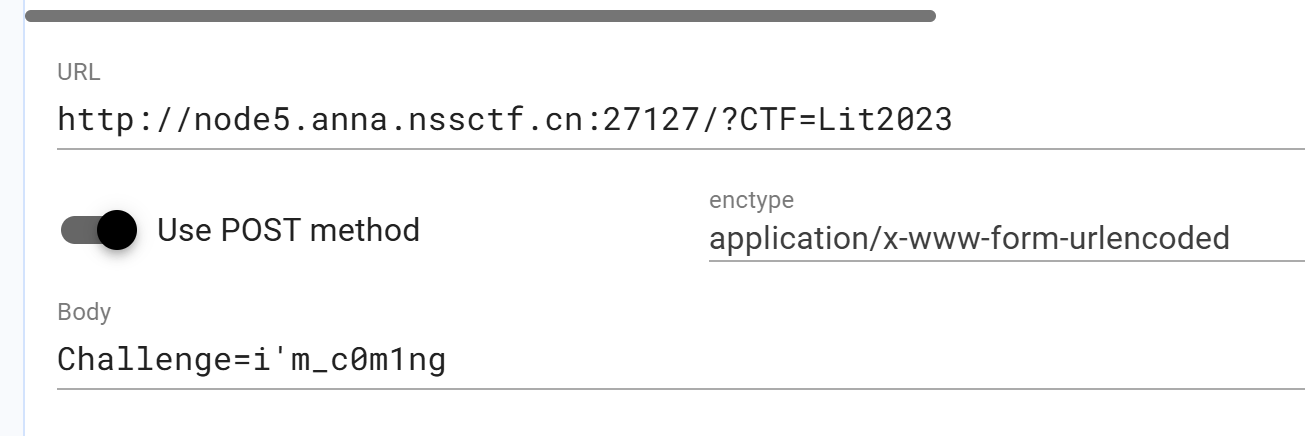Click the "Use POST method" label text

289,230
